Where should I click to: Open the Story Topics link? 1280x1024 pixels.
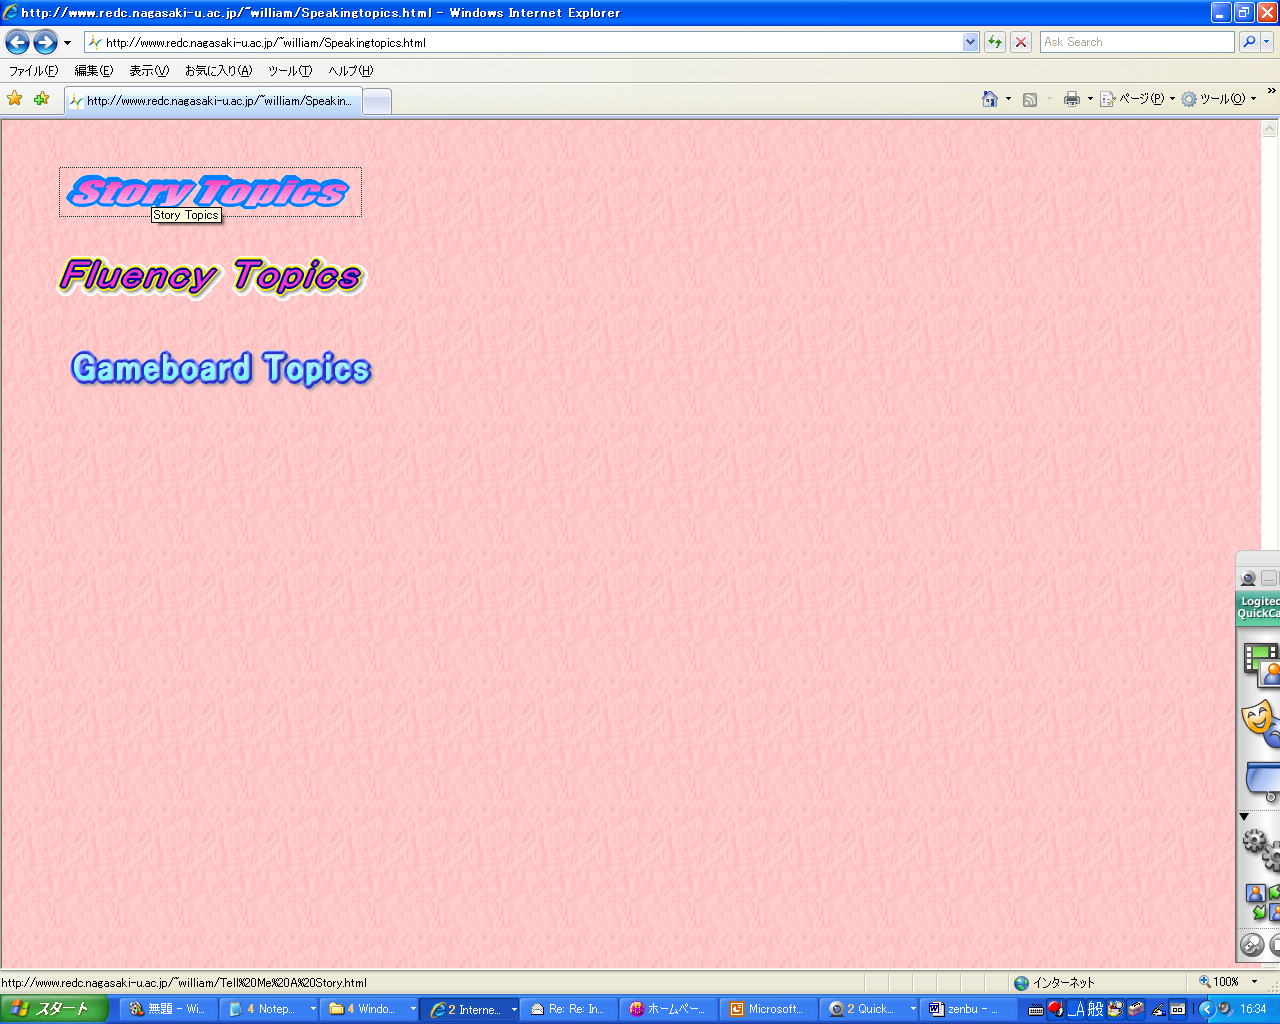click(x=209, y=191)
